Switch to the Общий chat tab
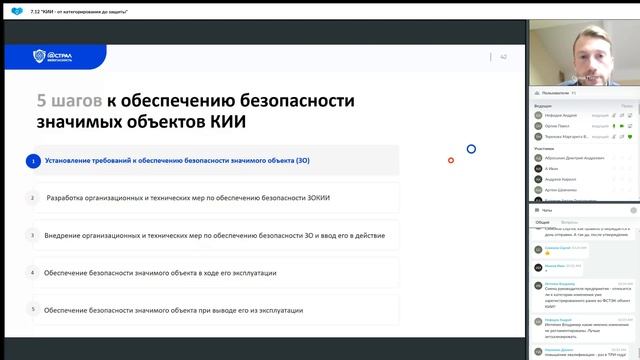This screenshot has width=640, height=360. point(542,222)
